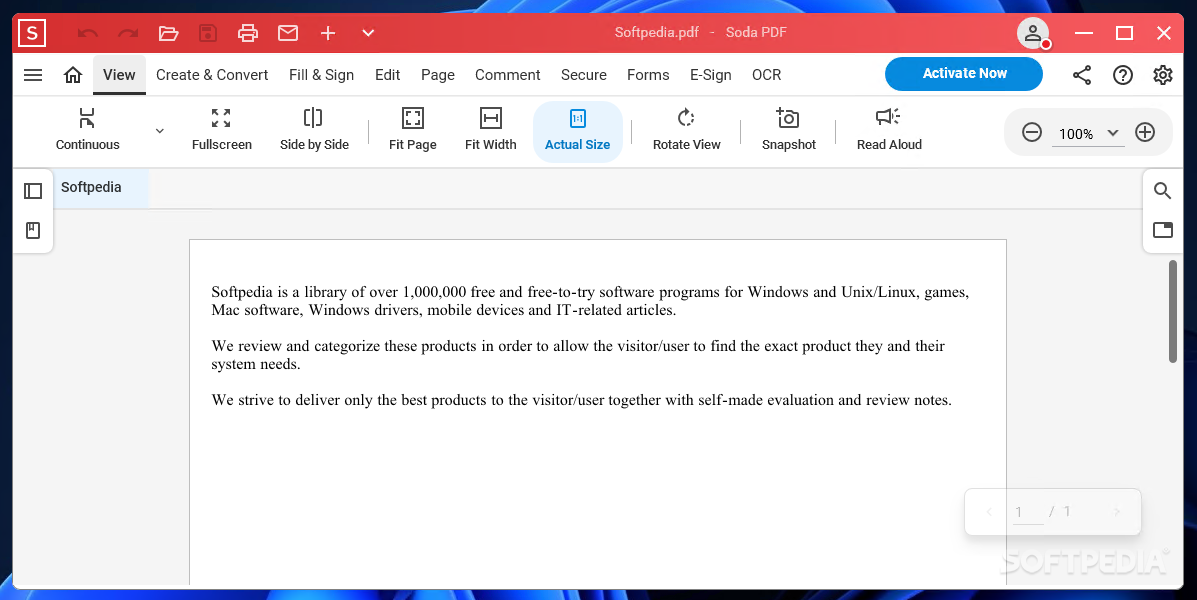The width and height of the screenshot is (1197, 600).
Task: Click the Soda PDF logo icon
Action: [33, 33]
